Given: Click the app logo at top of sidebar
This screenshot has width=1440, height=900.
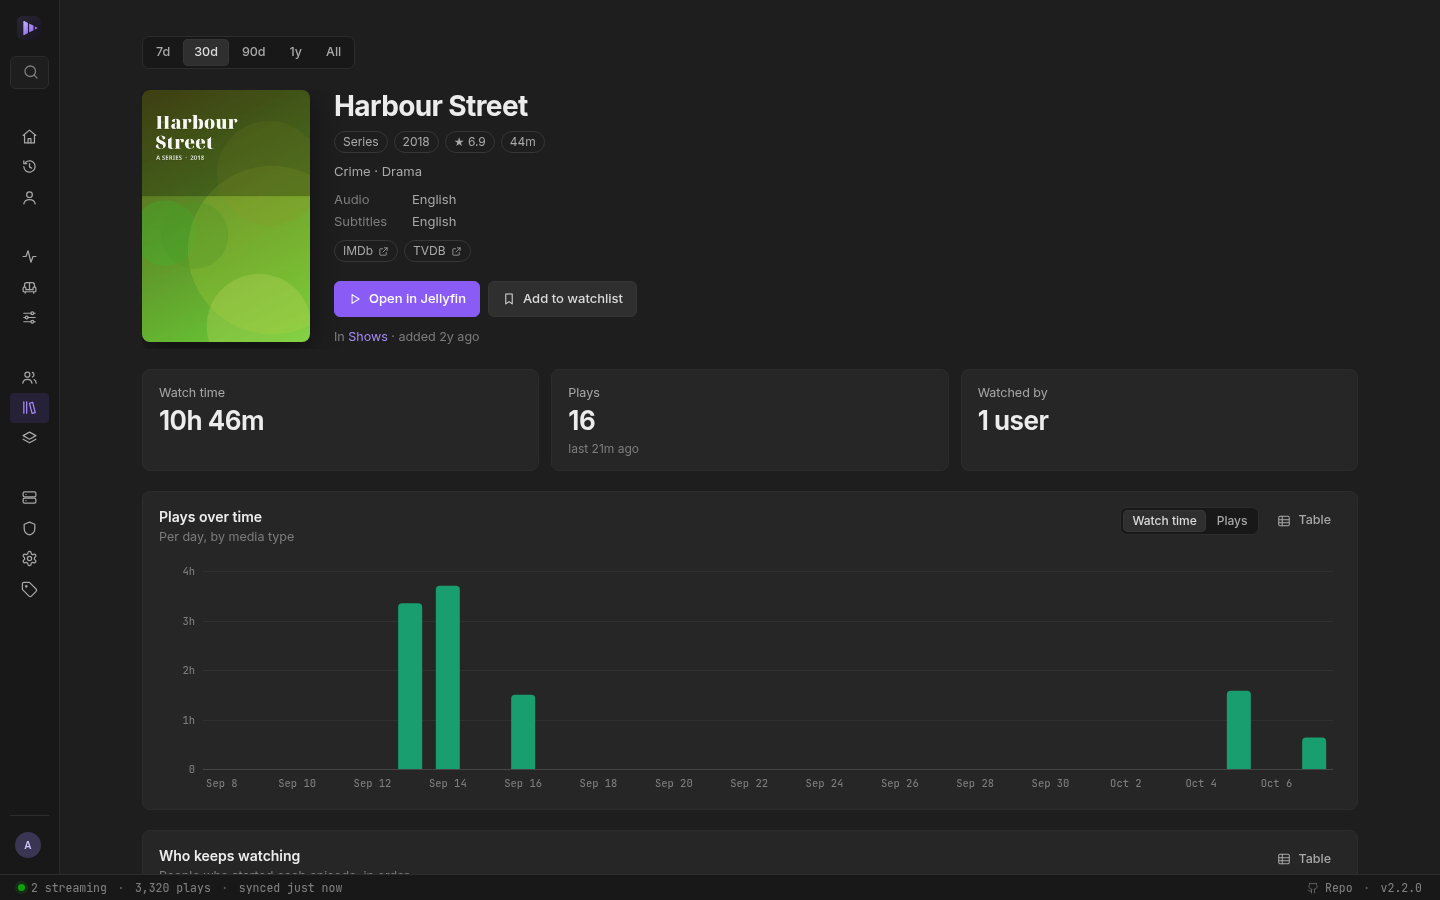Looking at the screenshot, I should (x=29, y=28).
